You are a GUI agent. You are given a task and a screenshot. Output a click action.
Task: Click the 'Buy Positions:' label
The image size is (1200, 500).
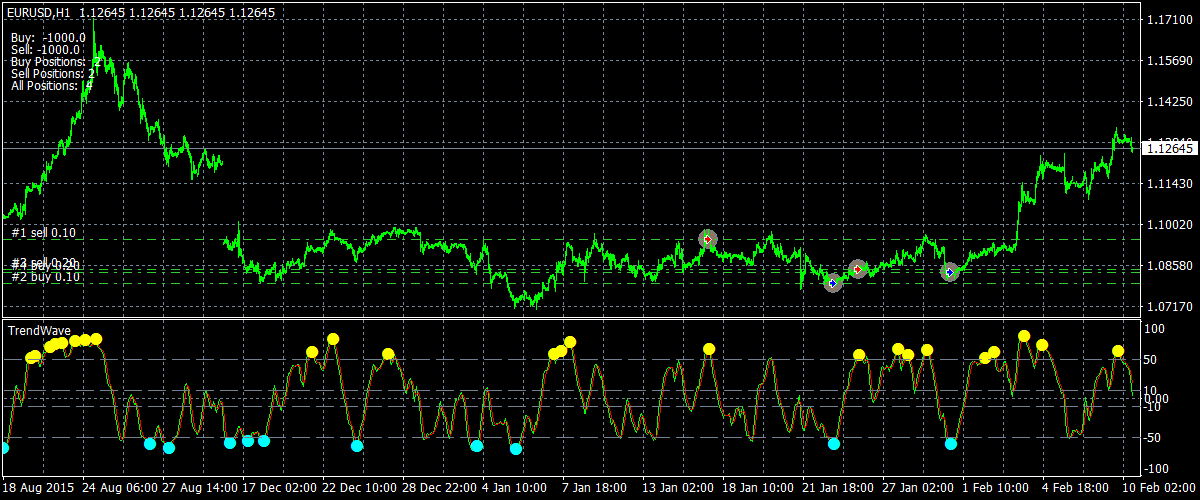point(48,61)
